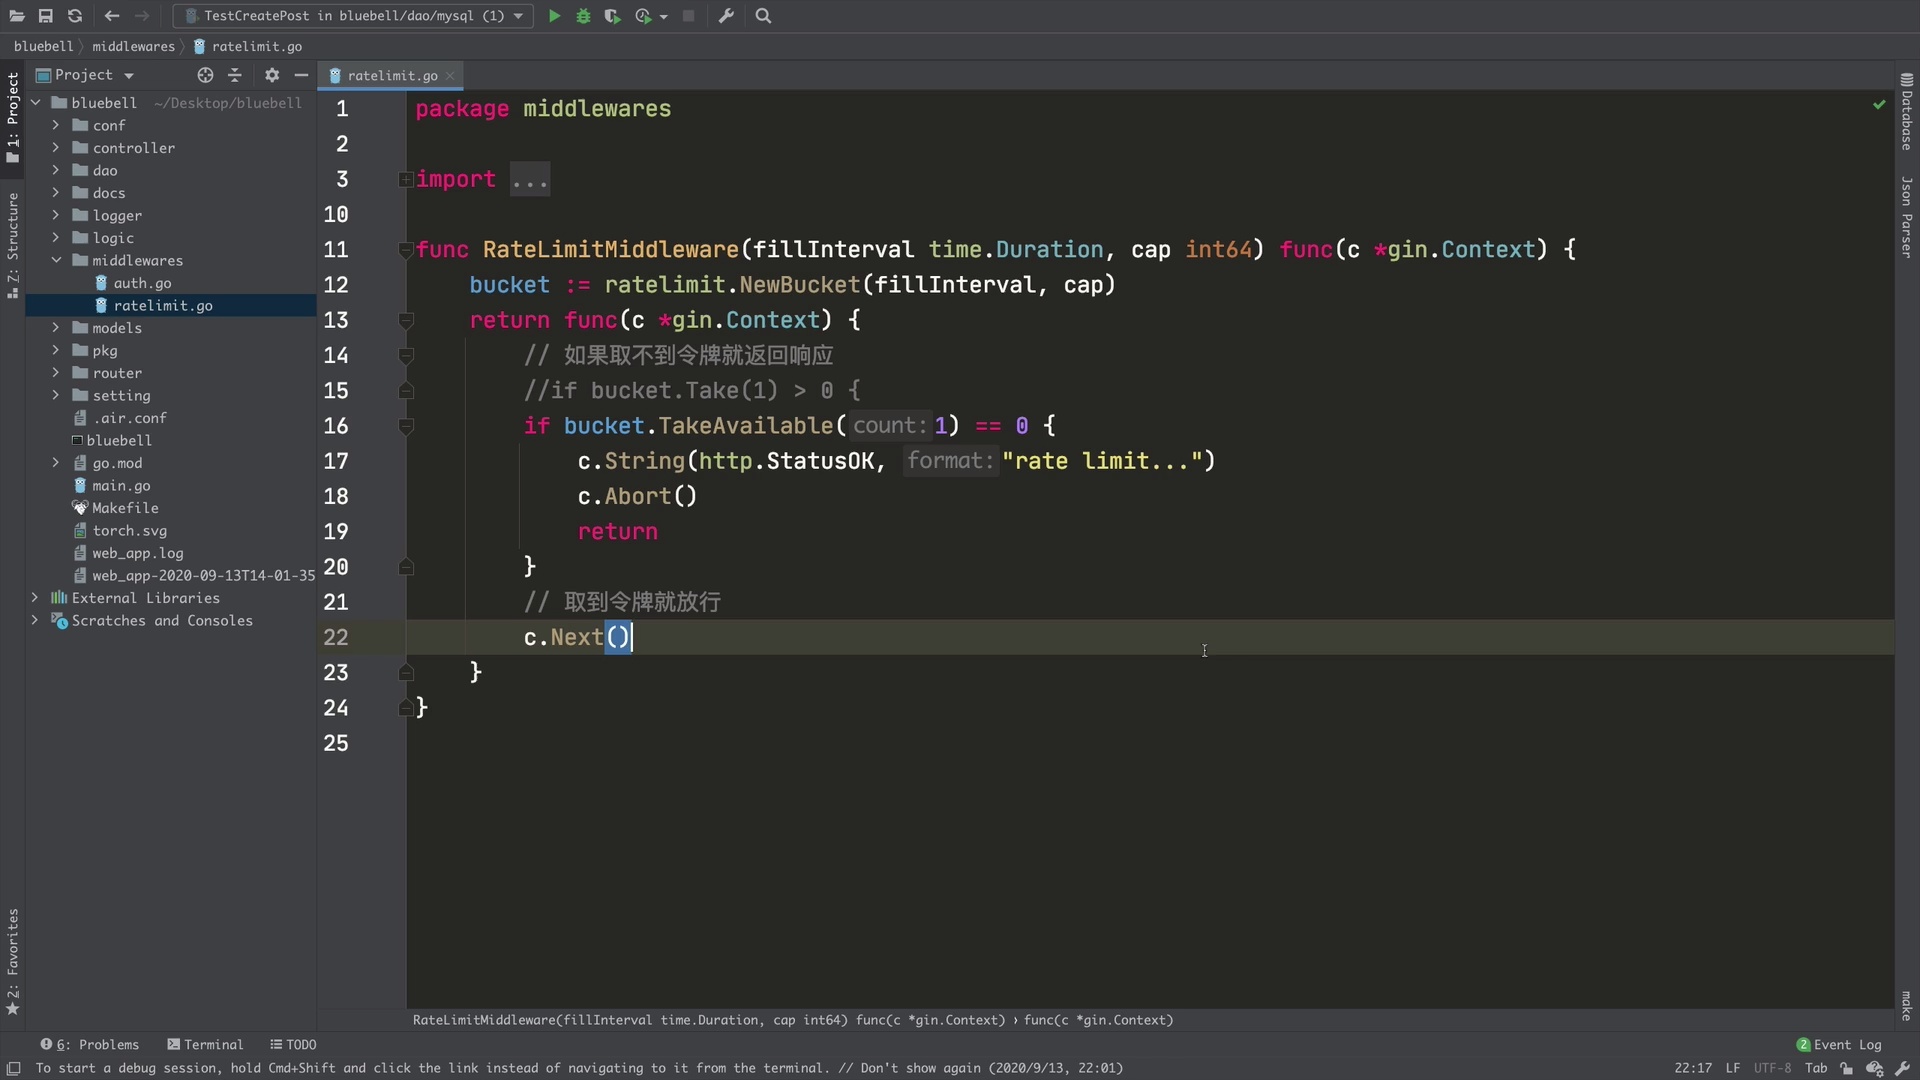Click the green Run button

point(554,16)
